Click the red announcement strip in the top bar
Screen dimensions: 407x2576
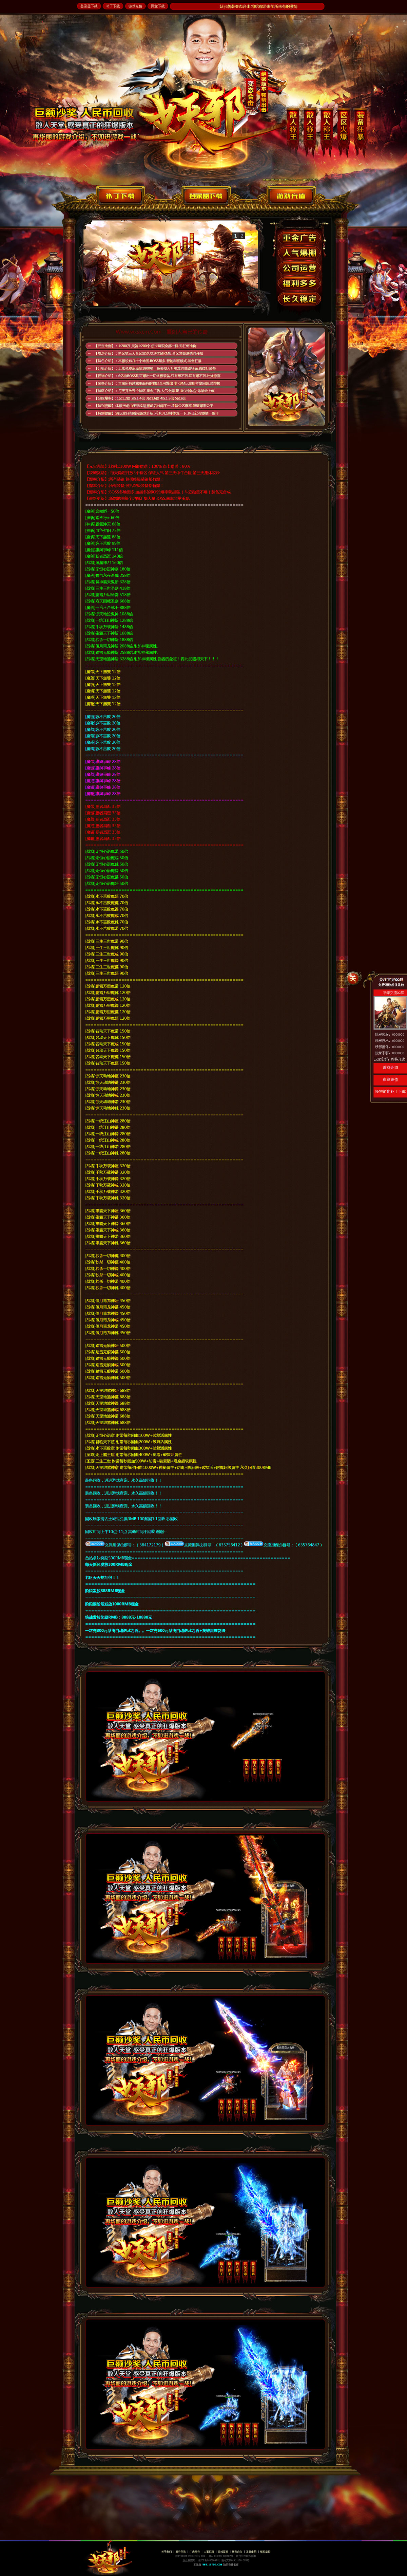coord(247,6)
